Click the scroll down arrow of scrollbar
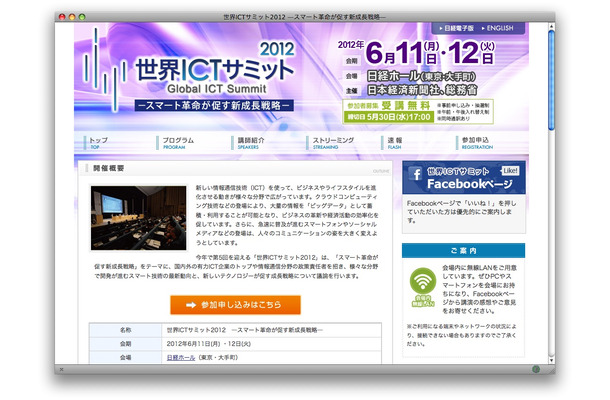 (x=551, y=360)
